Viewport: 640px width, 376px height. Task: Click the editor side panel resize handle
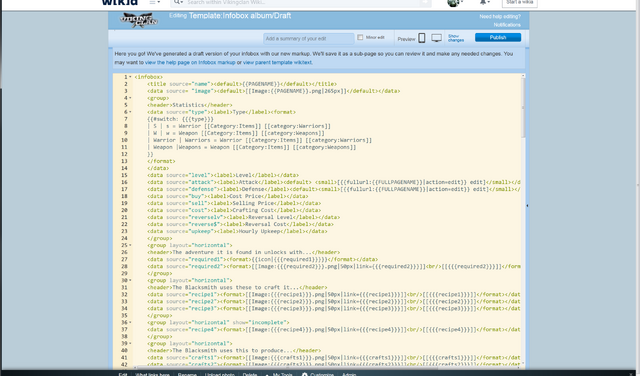(527, 206)
